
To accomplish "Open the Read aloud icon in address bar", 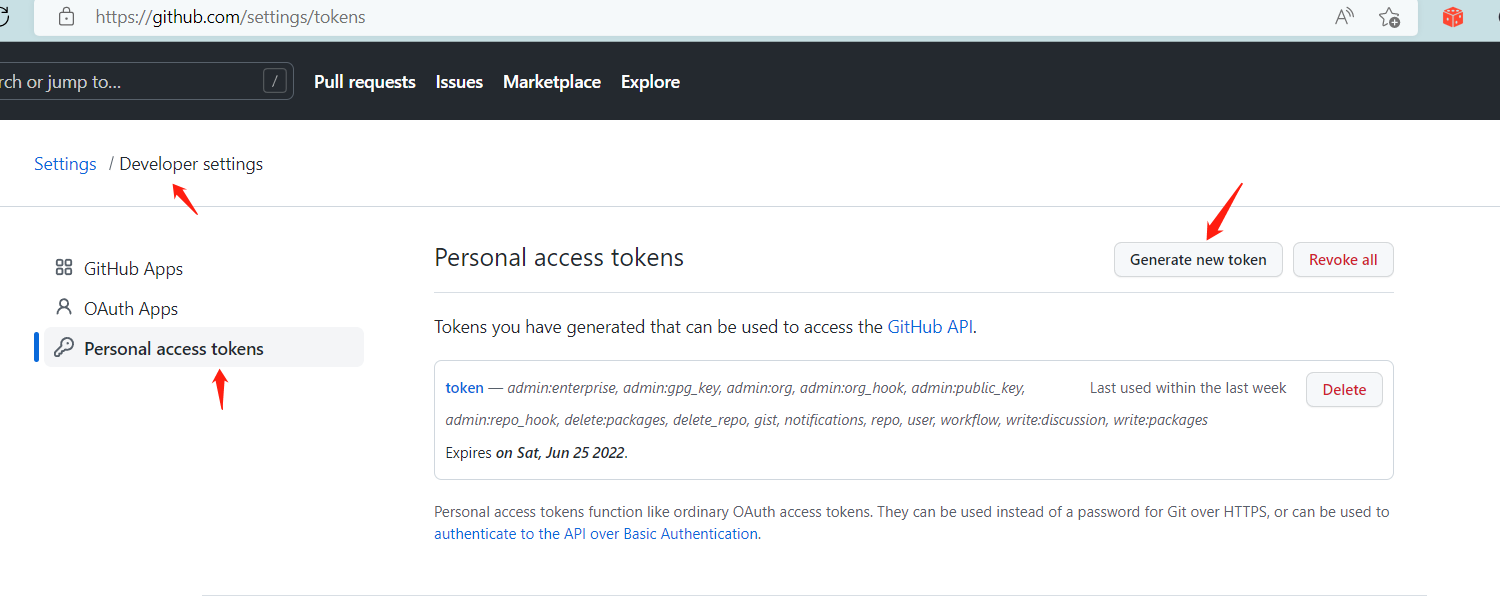I will (1345, 16).
